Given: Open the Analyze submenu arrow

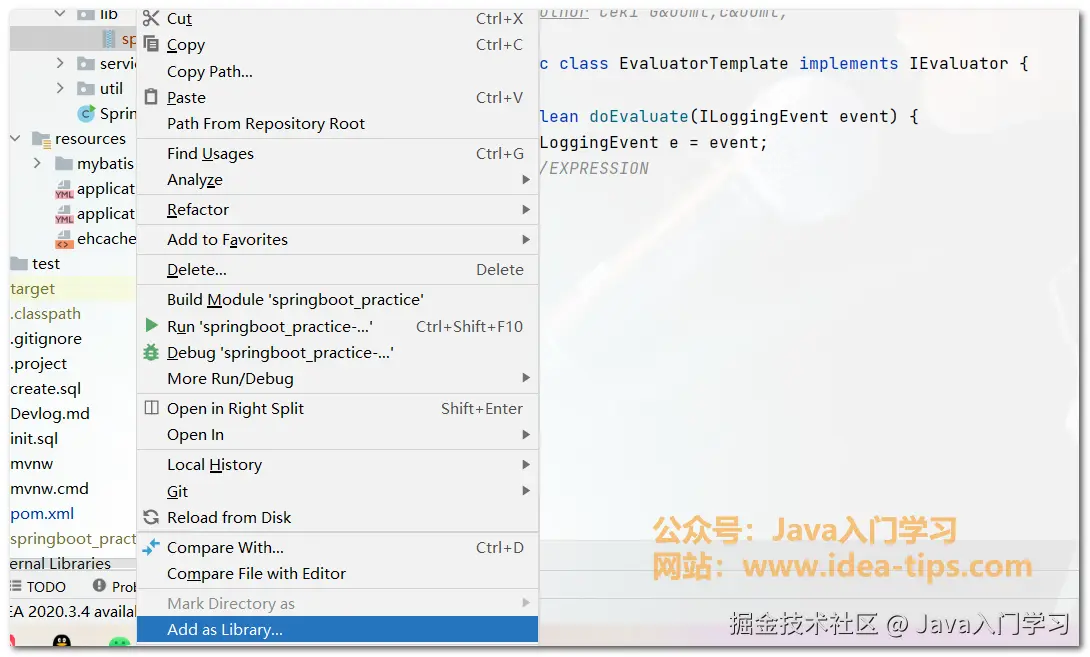Looking at the screenshot, I should pos(526,179).
